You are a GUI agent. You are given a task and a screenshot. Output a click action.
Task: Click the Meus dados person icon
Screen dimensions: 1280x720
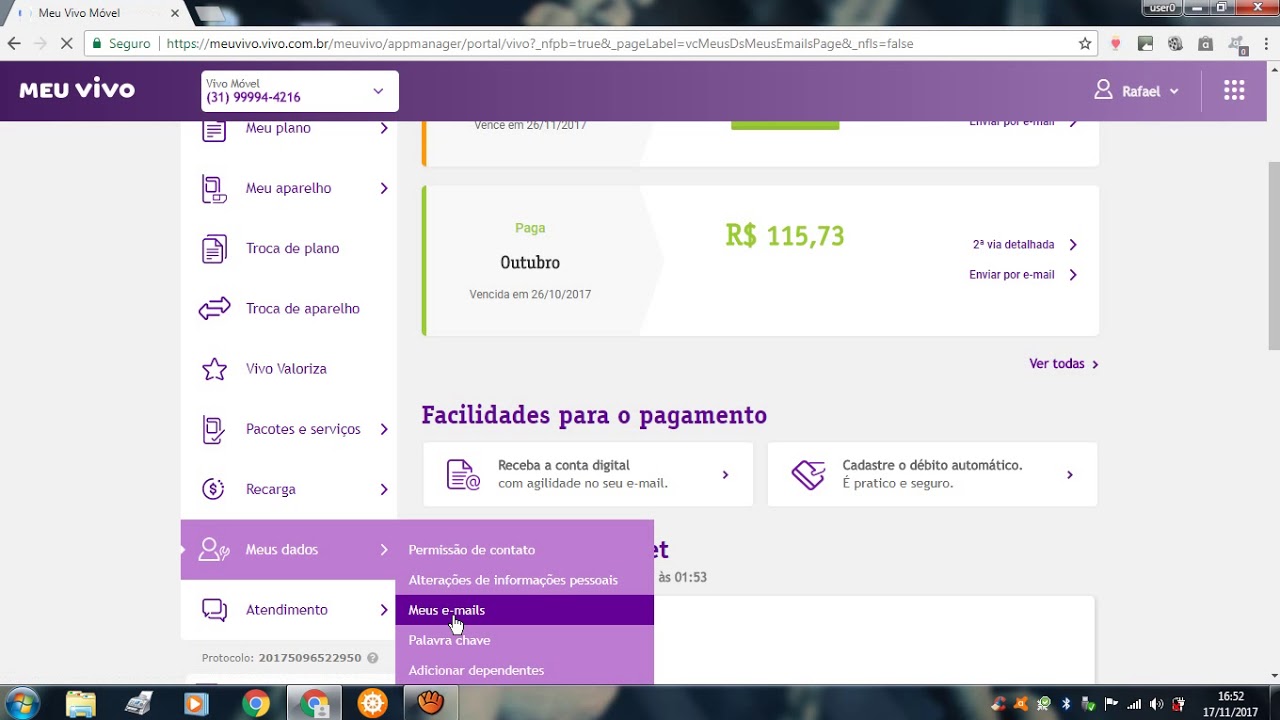pyautogui.click(x=214, y=549)
